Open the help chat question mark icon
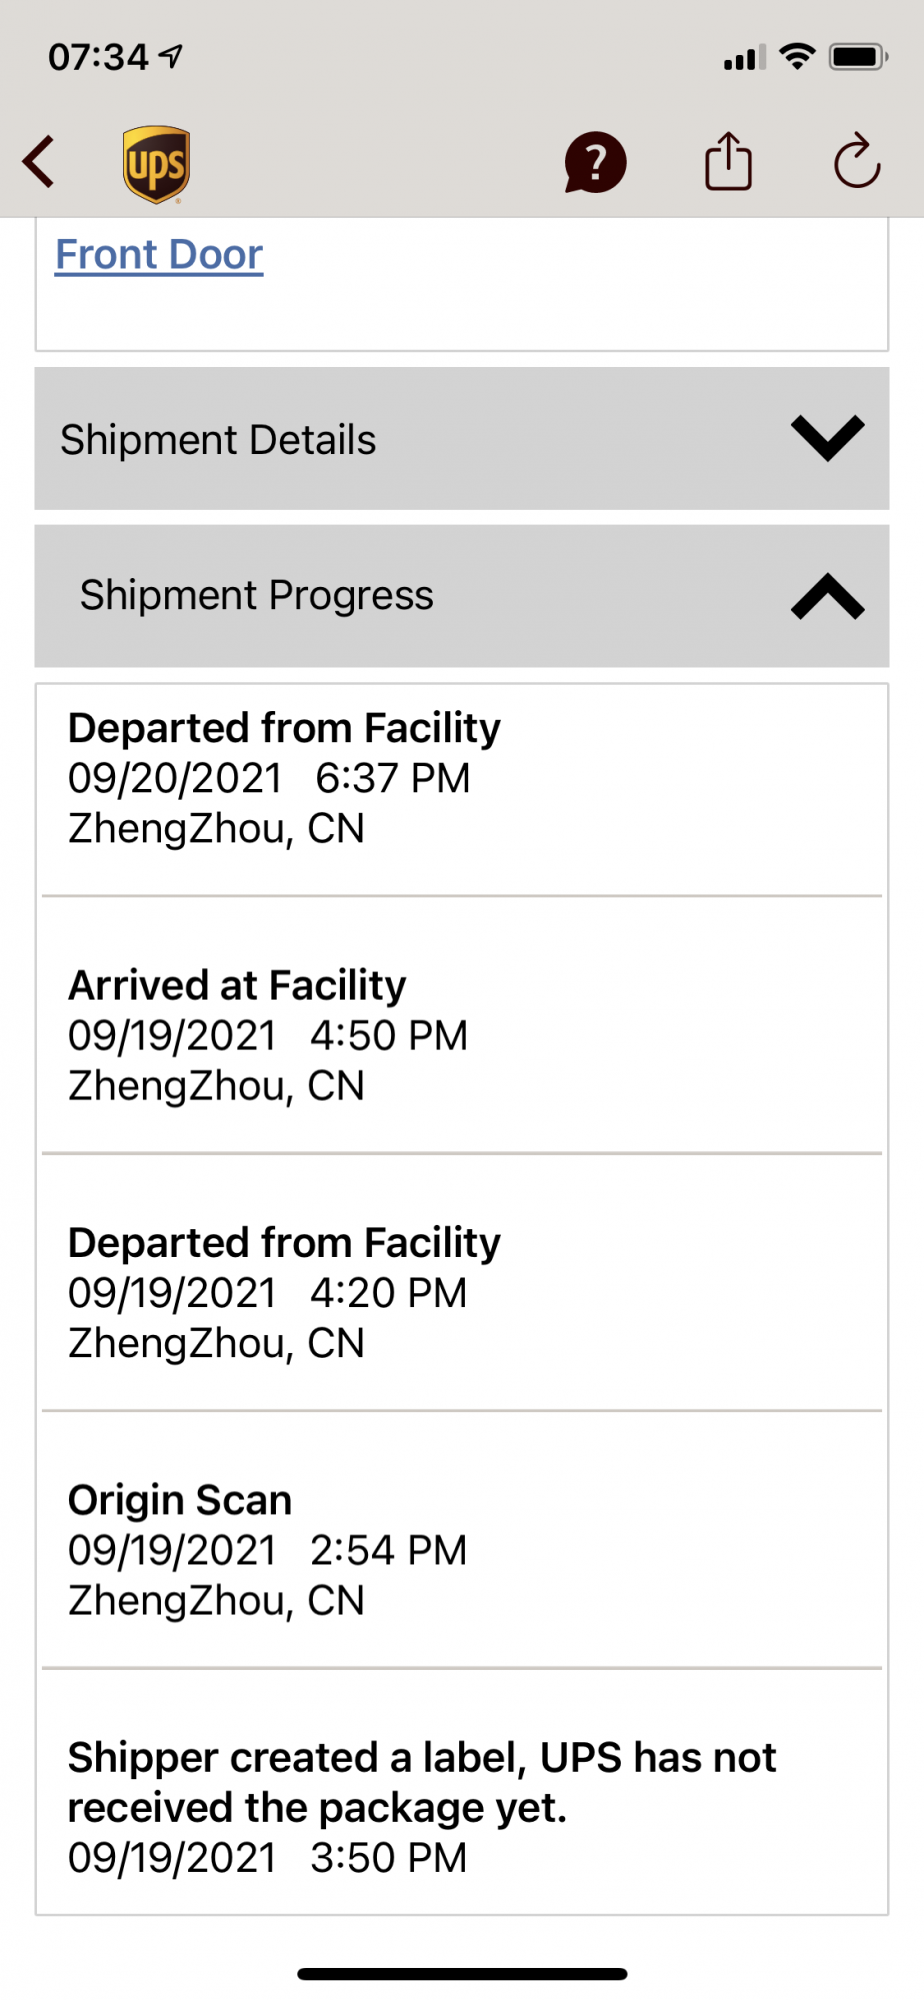Image resolution: width=924 pixels, height=2000 pixels. click(x=595, y=163)
